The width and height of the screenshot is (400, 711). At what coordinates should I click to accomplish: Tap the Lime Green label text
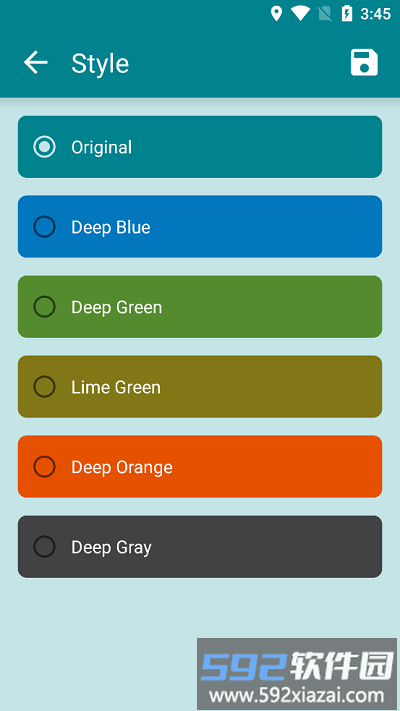[x=116, y=387]
